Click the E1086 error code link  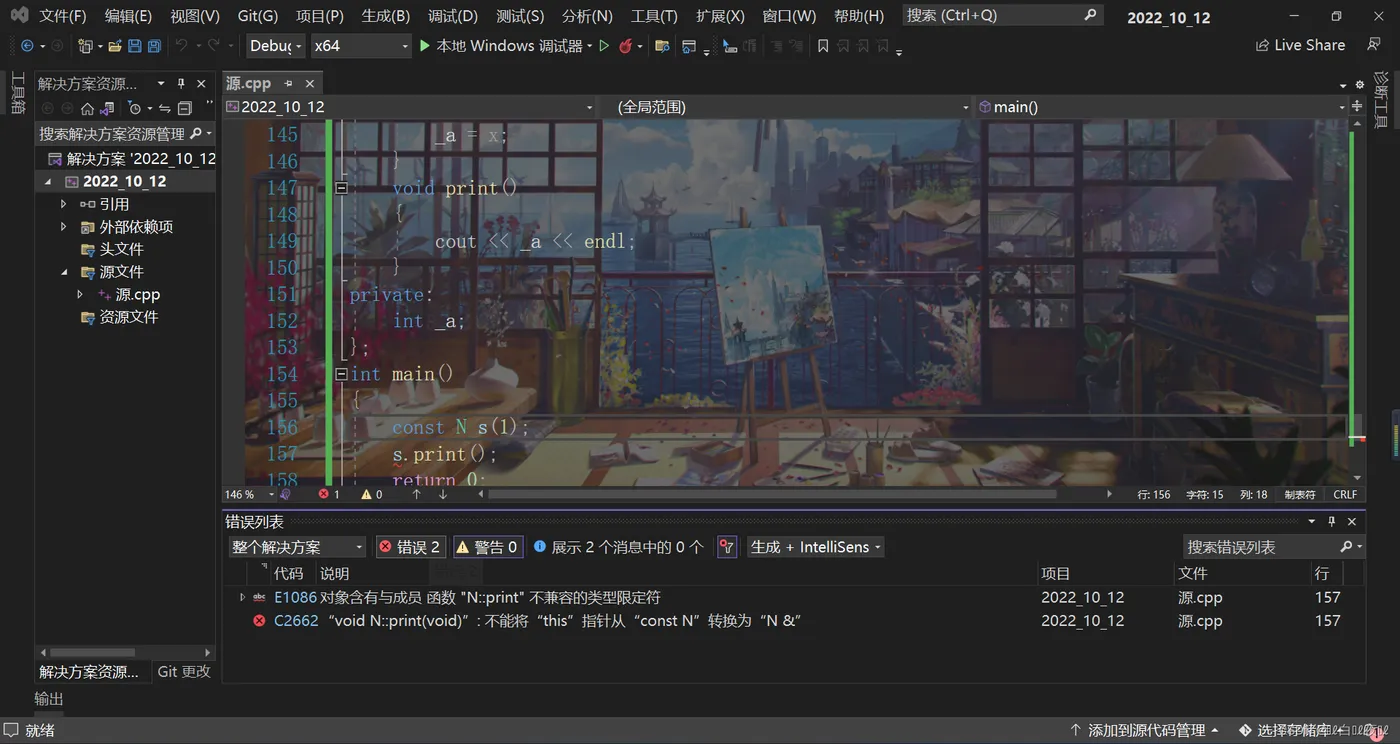295,598
